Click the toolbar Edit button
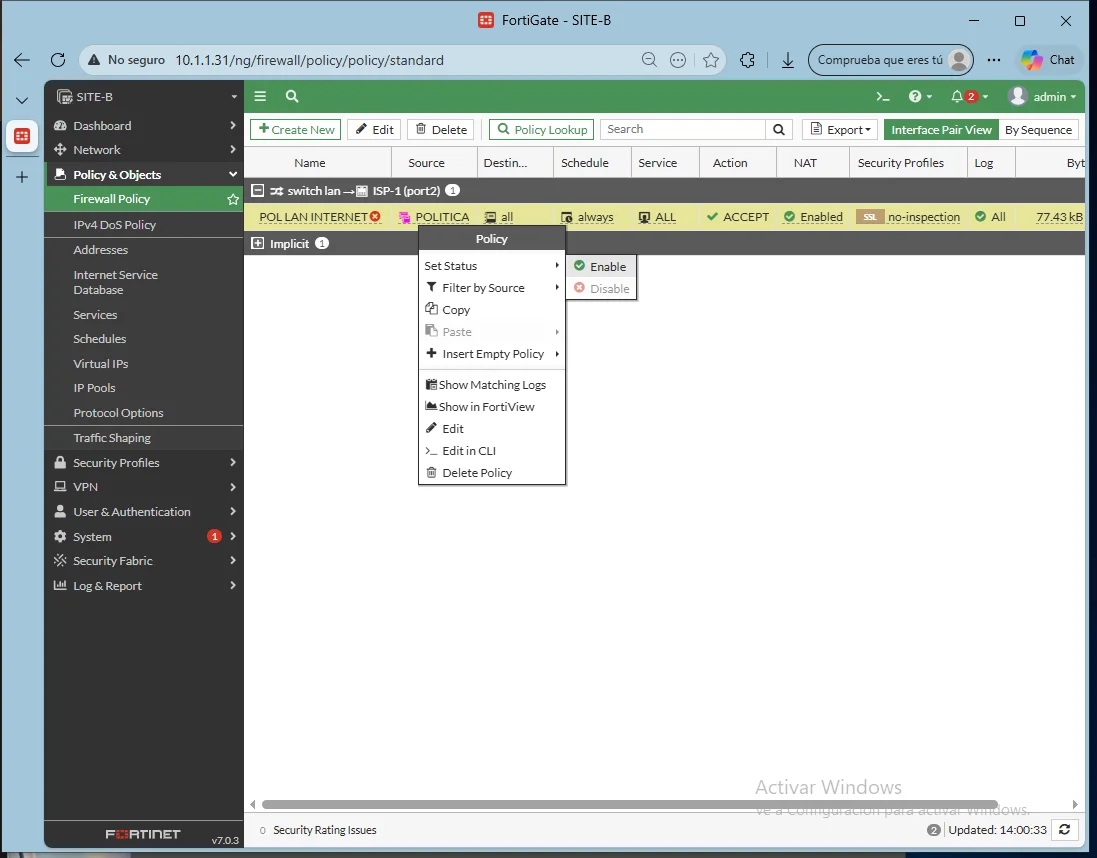 [374, 129]
